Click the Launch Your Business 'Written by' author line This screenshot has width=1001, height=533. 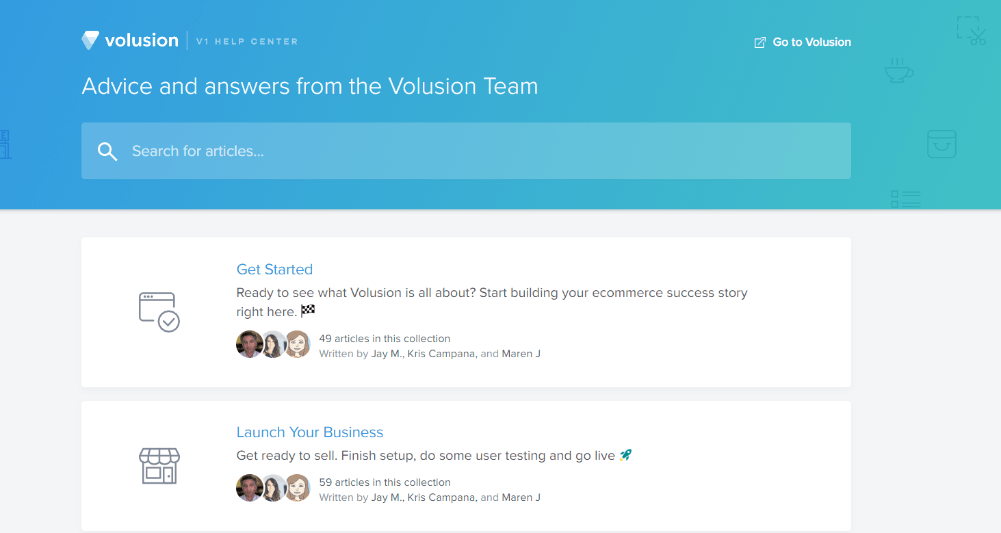click(430, 497)
